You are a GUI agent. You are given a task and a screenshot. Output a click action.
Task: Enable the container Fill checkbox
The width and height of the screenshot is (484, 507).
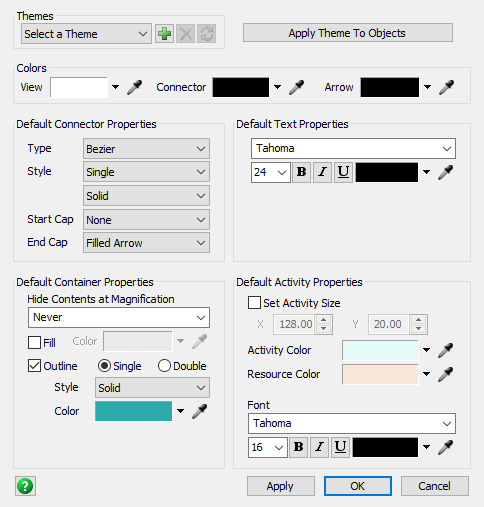[34, 342]
